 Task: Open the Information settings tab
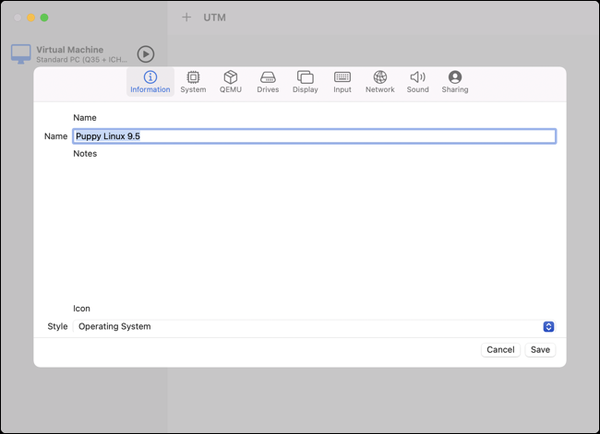point(150,82)
